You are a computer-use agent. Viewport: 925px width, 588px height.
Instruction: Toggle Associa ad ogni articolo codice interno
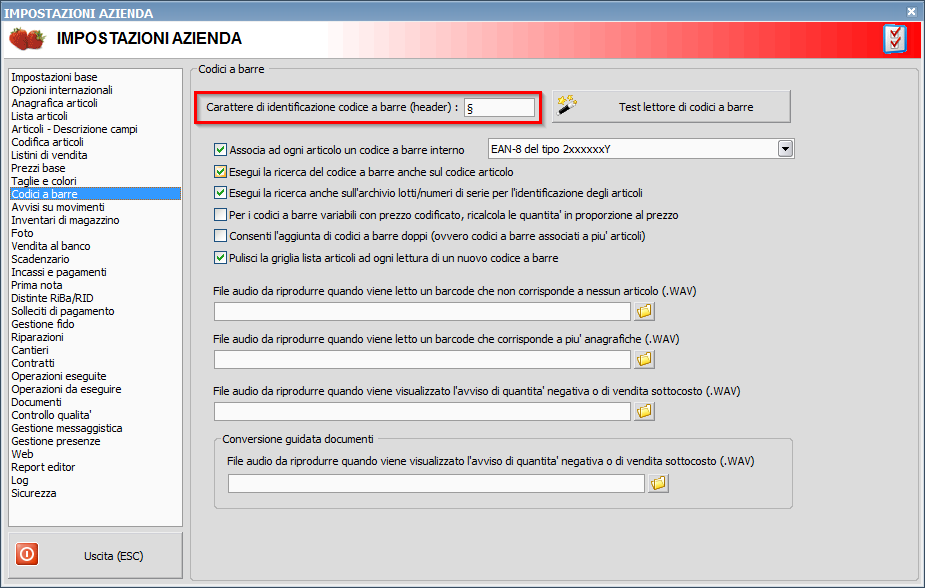[220, 150]
